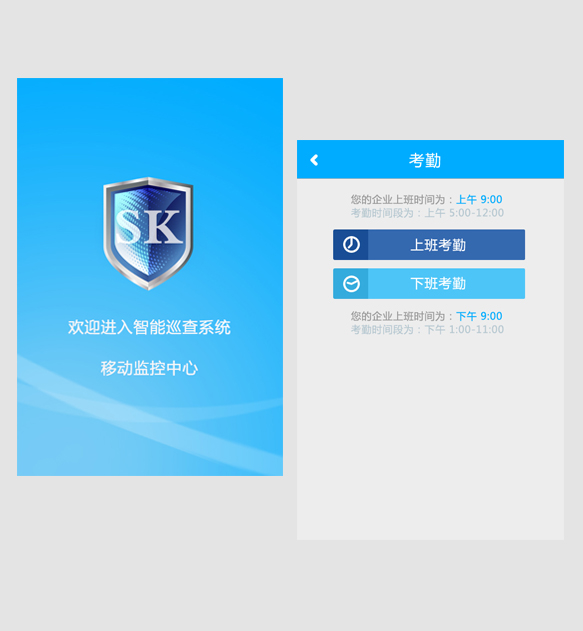Click the clock icon on 上班考勤
This screenshot has width=583, height=631.
tap(351, 245)
